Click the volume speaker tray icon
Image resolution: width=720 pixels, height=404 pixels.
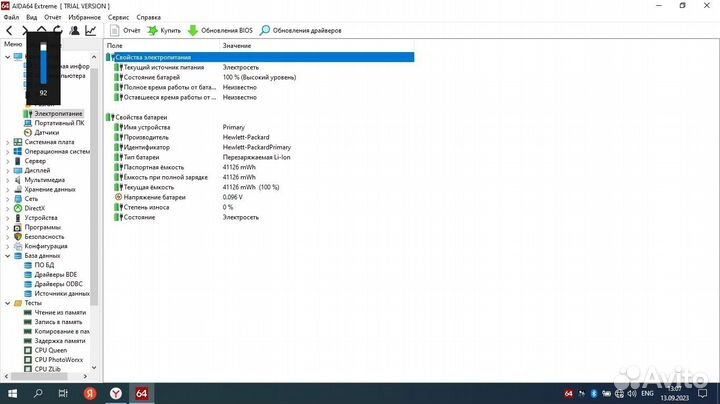pos(632,393)
